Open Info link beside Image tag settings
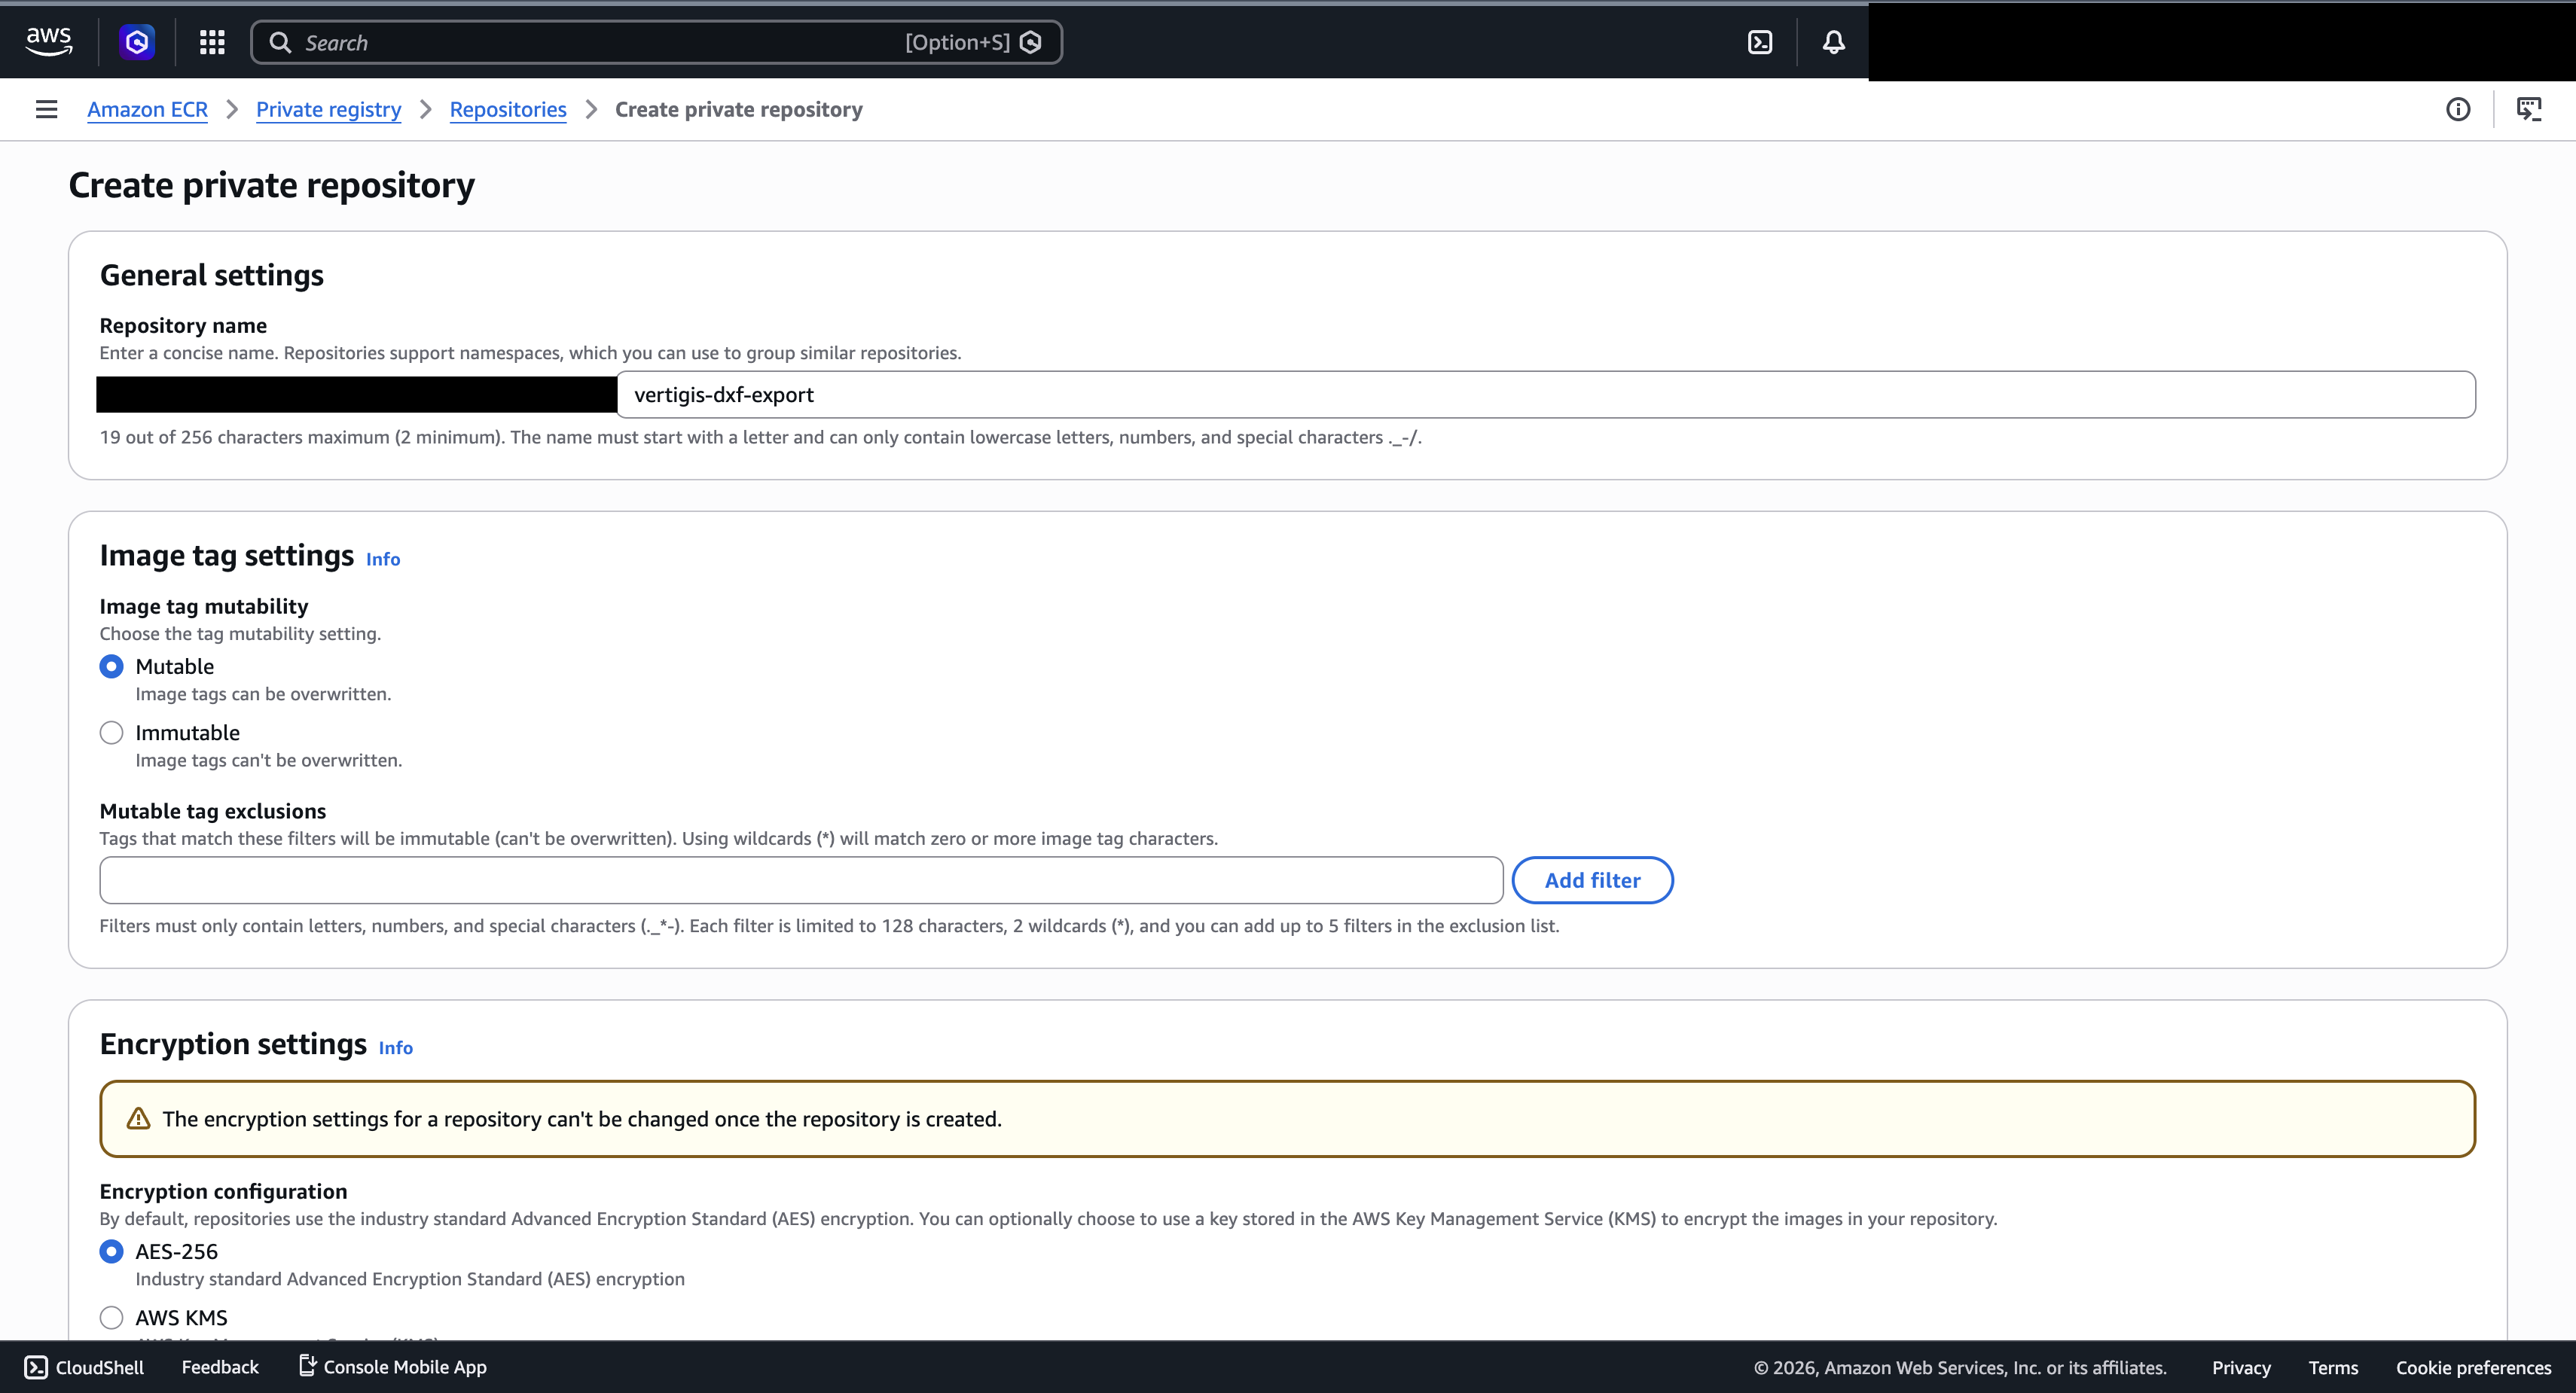Screen dimensions: 2576x1393 tap(383, 559)
